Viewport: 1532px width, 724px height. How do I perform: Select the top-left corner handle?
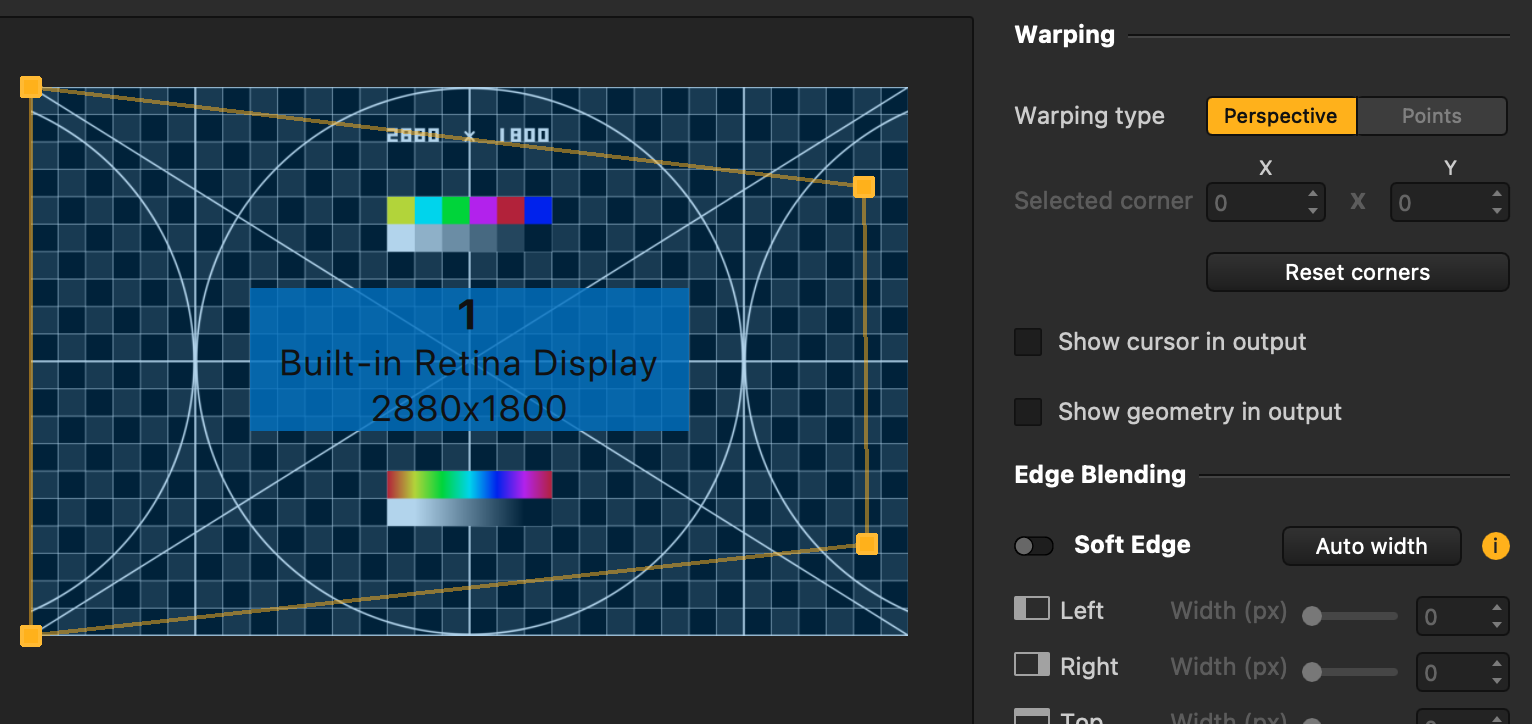pyautogui.click(x=30, y=87)
